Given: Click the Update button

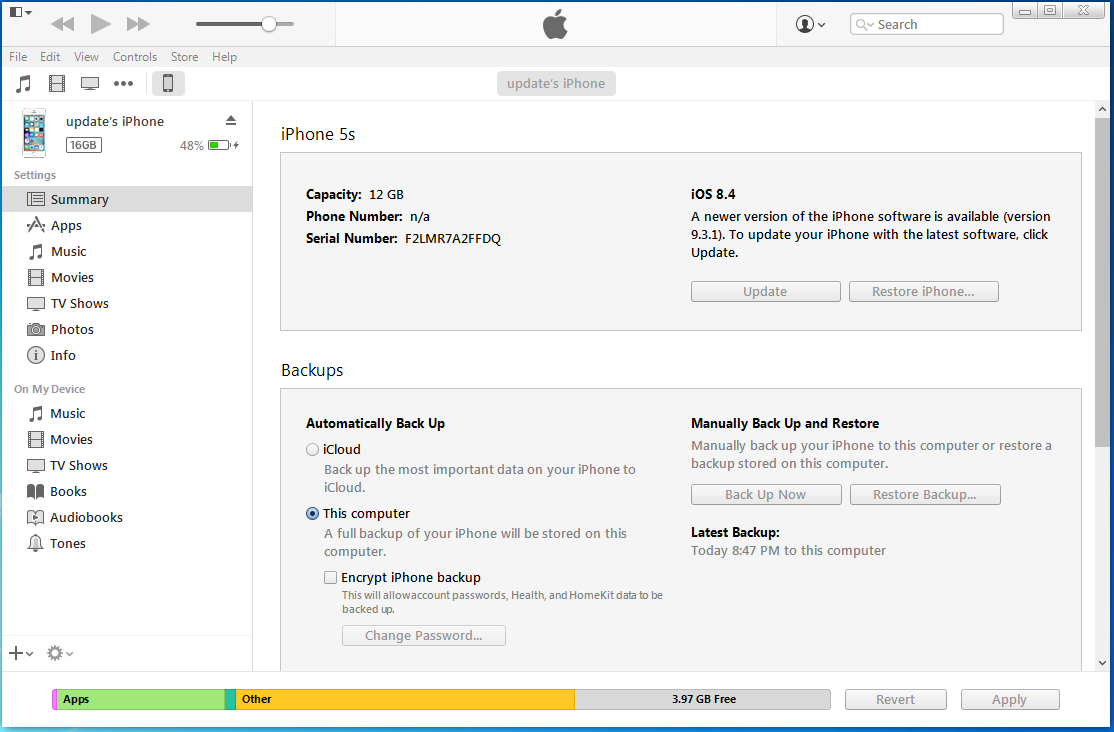Looking at the screenshot, I should tap(766, 291).
